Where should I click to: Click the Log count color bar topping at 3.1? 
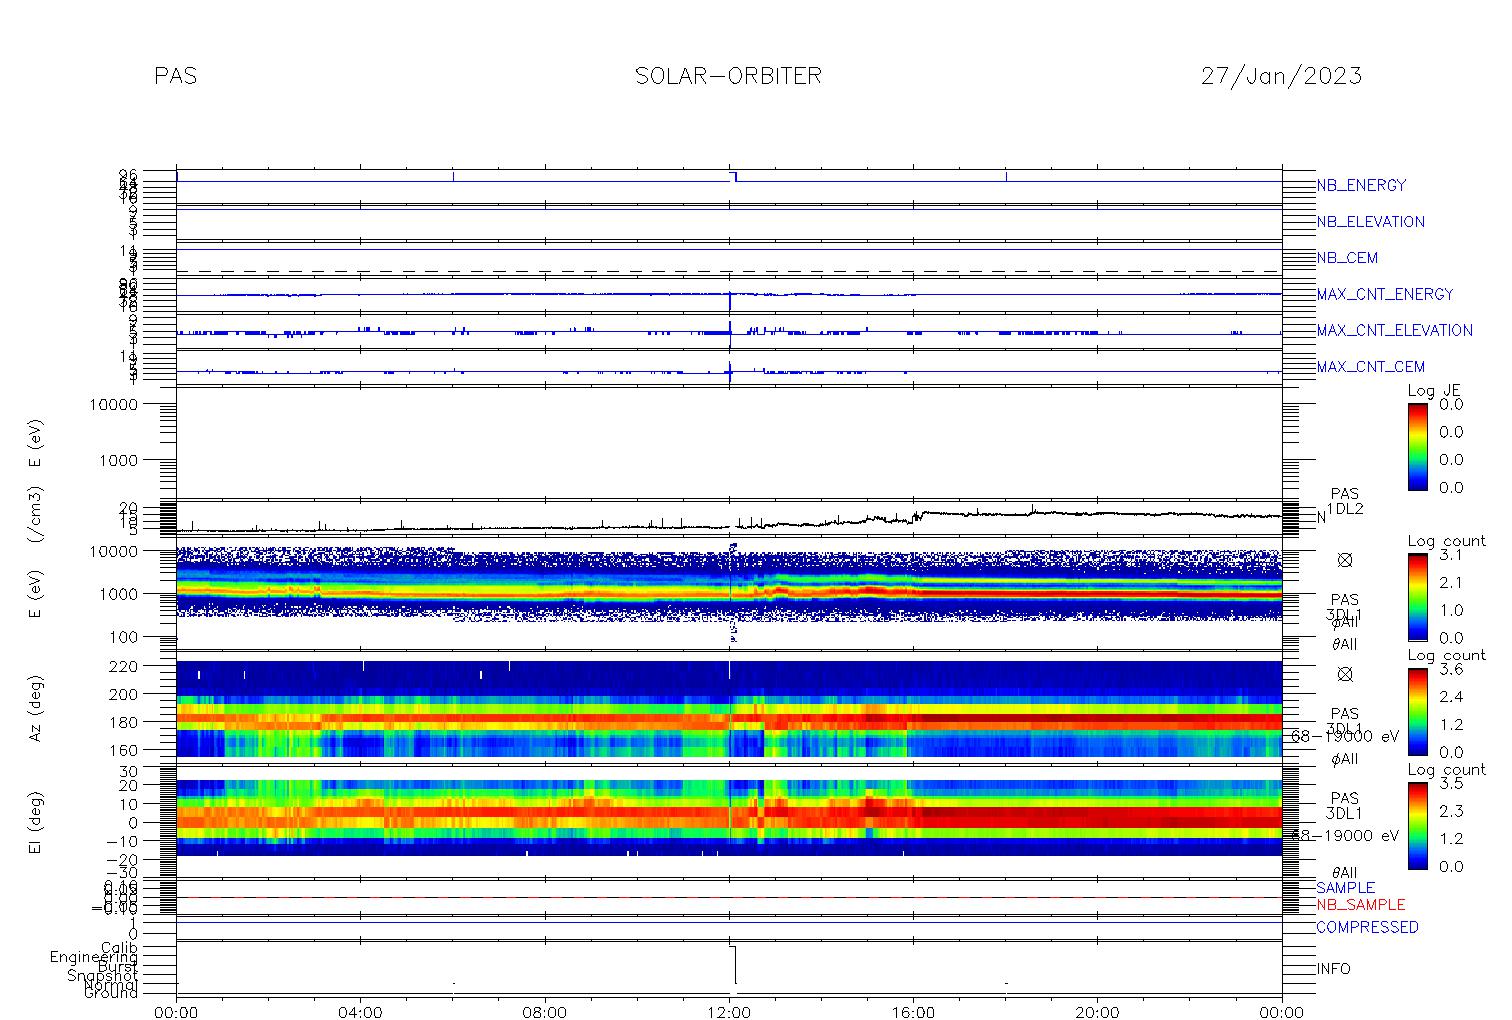click(x=1418, y=596)
